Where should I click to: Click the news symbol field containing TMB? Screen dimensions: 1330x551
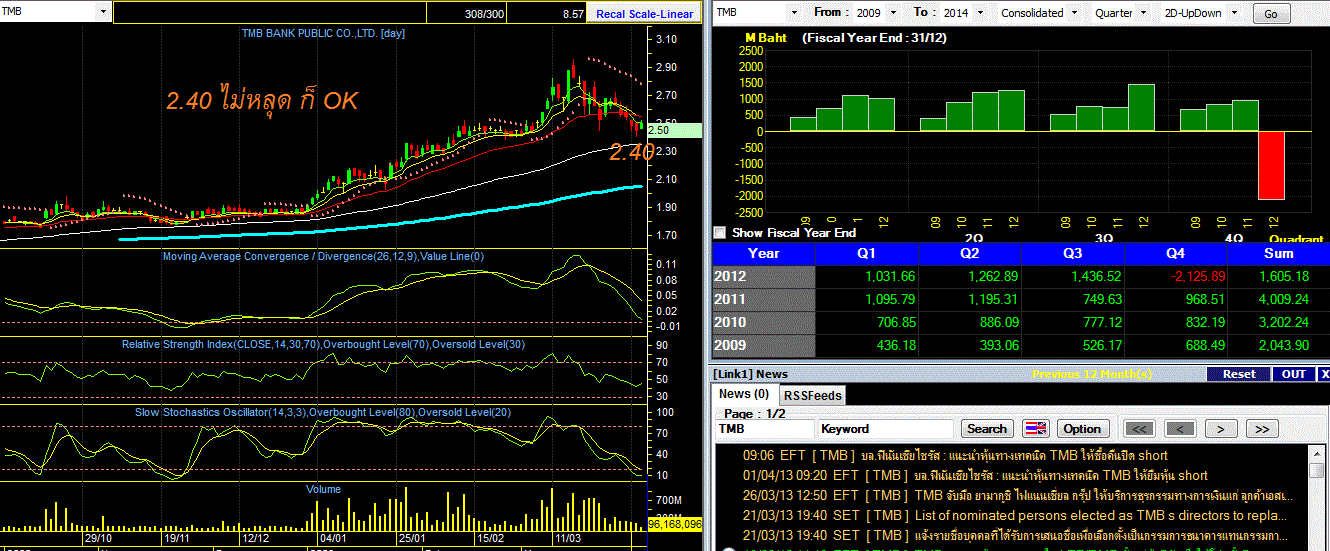(x=765, y=429)
